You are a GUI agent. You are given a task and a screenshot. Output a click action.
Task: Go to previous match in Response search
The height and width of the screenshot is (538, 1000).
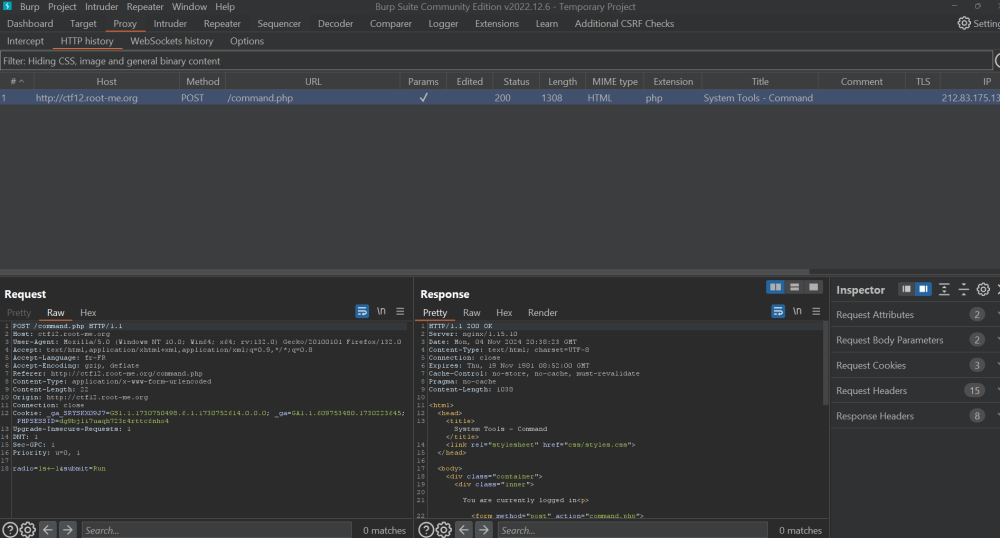pos(464,530)
